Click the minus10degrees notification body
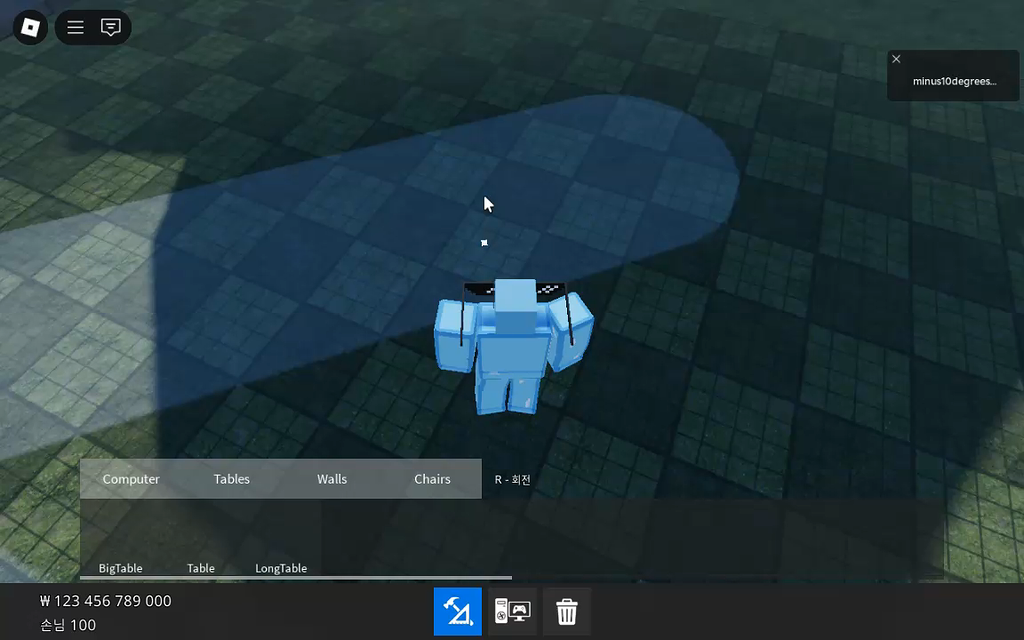This screenshot has height=640, width=1024. (952, 81)
